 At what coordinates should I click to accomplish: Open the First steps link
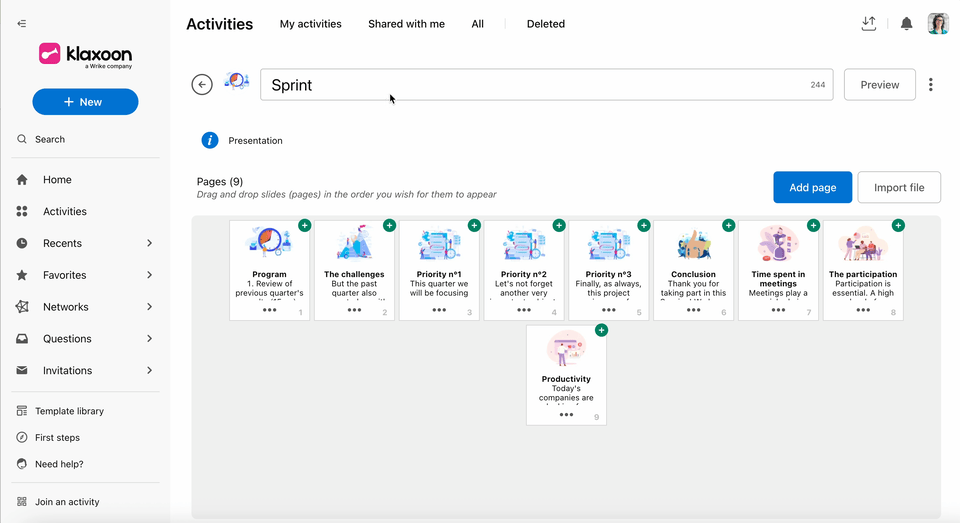point(57,437)
